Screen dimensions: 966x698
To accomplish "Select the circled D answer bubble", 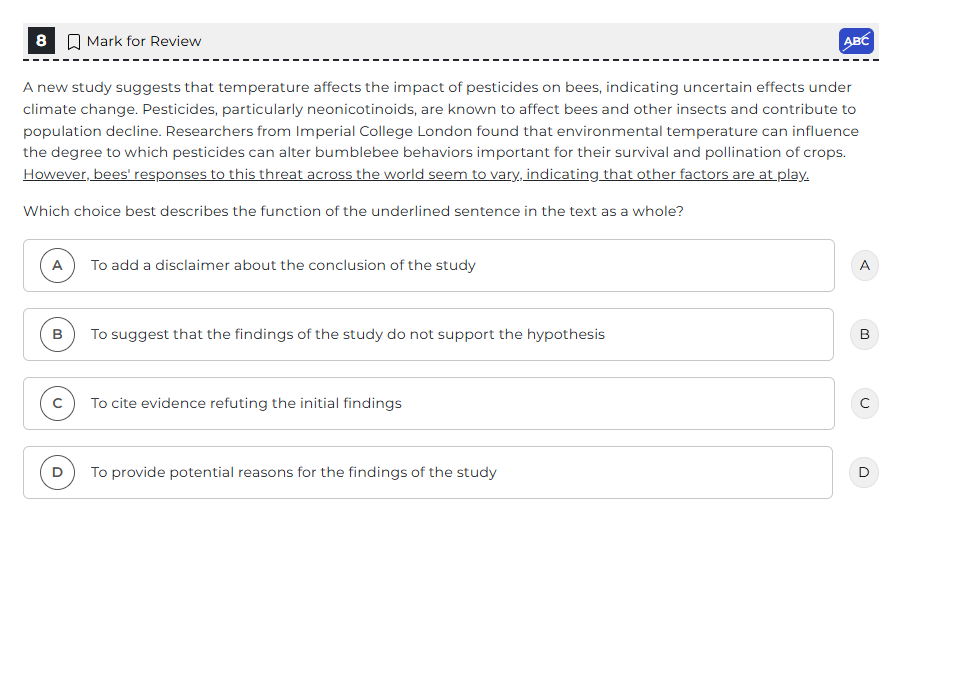I will pyautogui.click(x=57, y=472).
